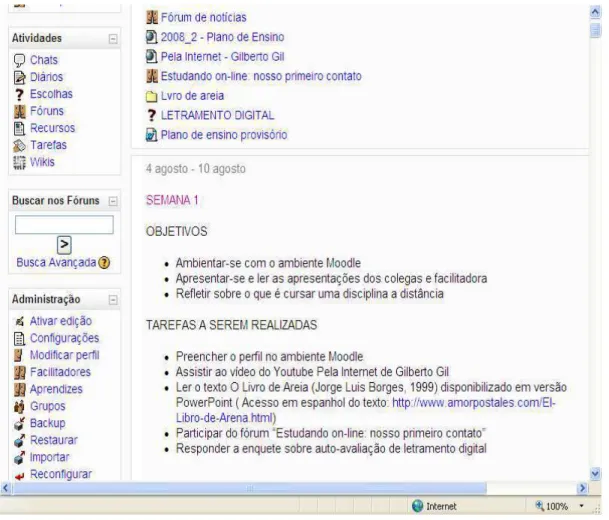Screen dimensions: 609x520
Task: Click the Wikis icon in Atividades
Action: pyautogui.click(x=19, y=162)
